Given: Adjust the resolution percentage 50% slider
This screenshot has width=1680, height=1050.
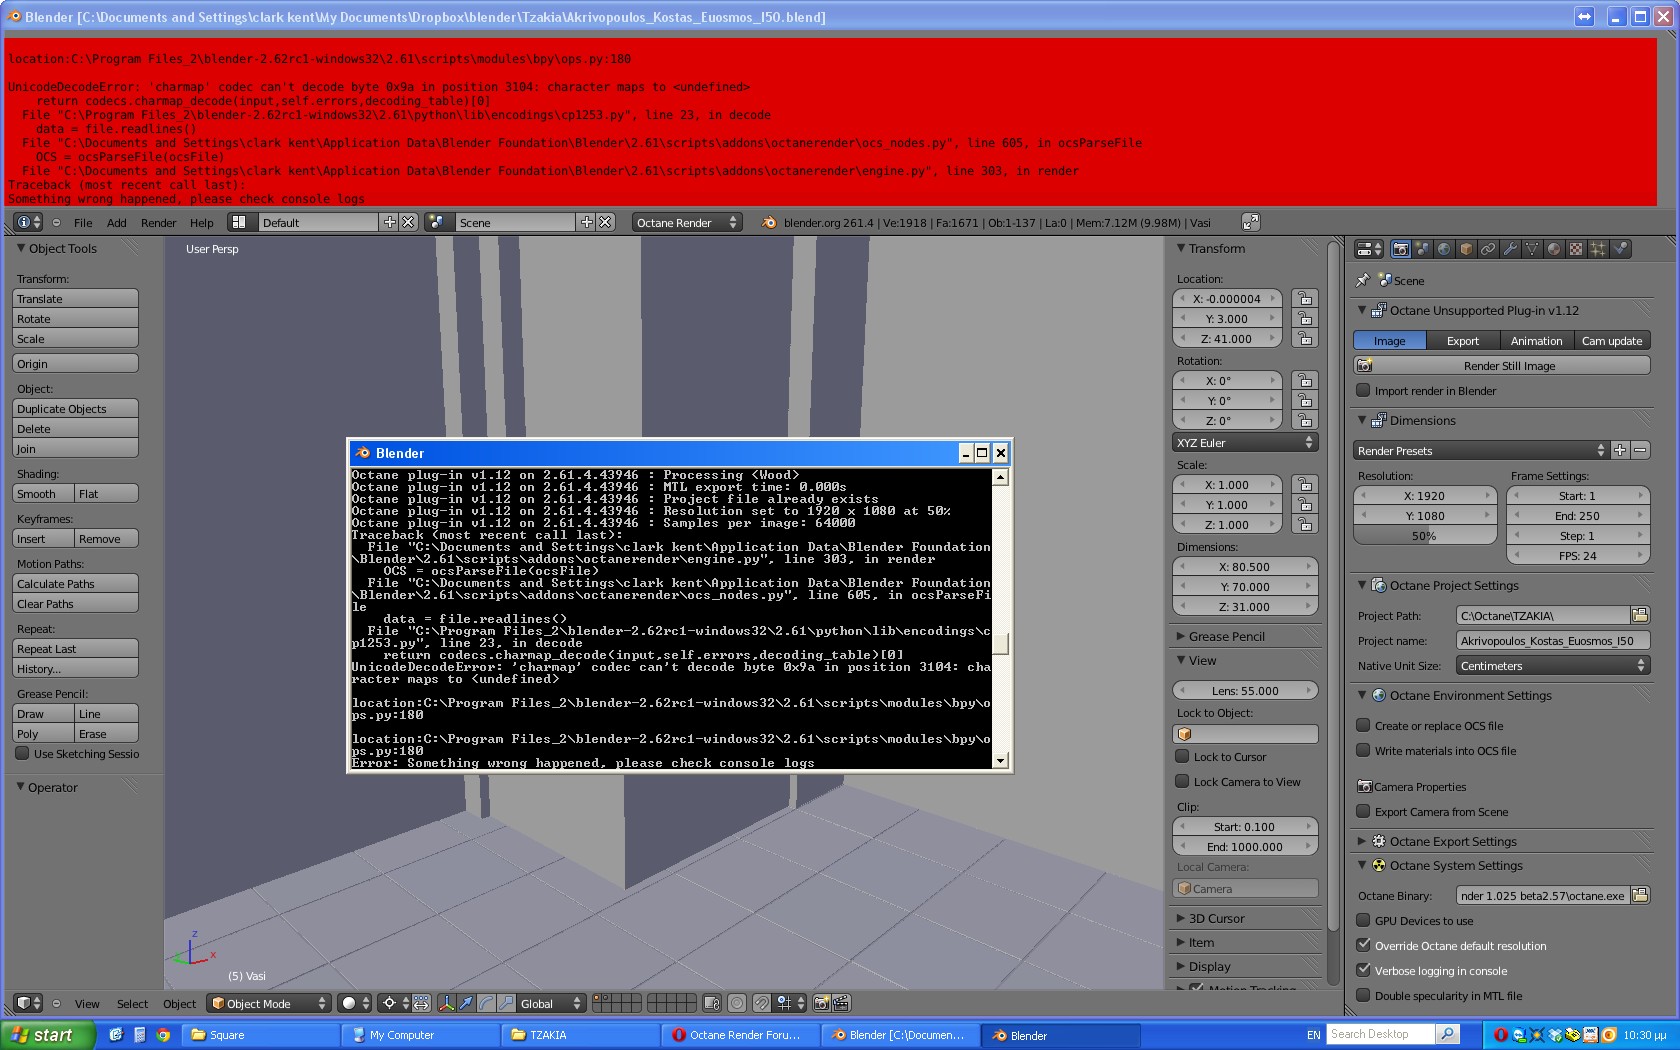Looking at the screenshot, I should 1425,536.
